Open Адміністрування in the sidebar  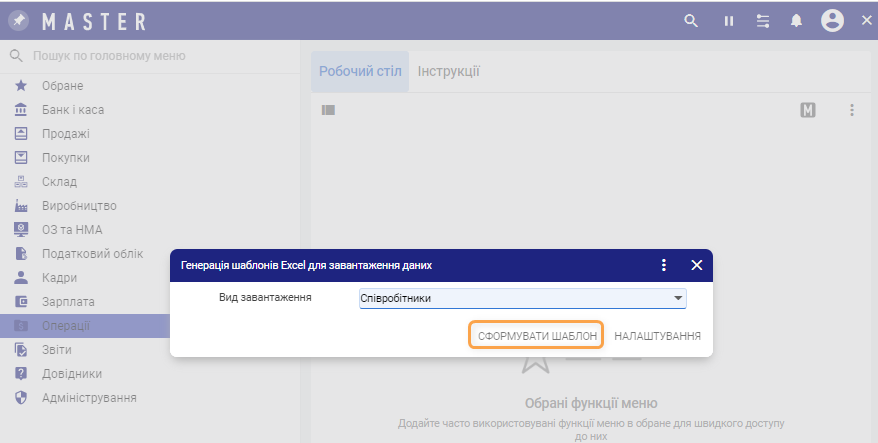click(x=89, y=398)
